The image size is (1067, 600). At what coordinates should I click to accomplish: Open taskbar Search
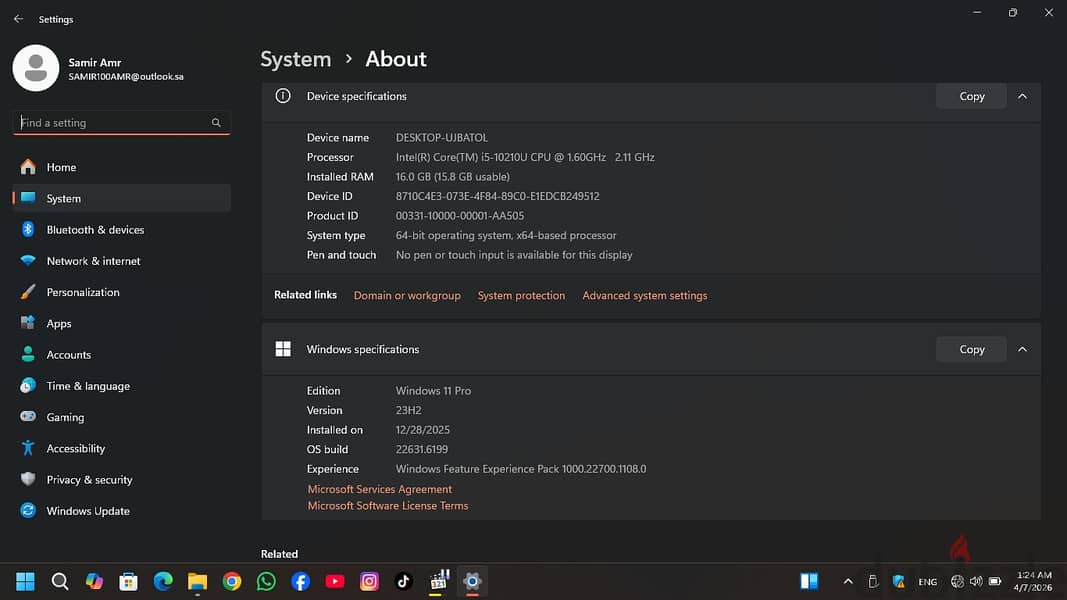(x=60, y=581)
